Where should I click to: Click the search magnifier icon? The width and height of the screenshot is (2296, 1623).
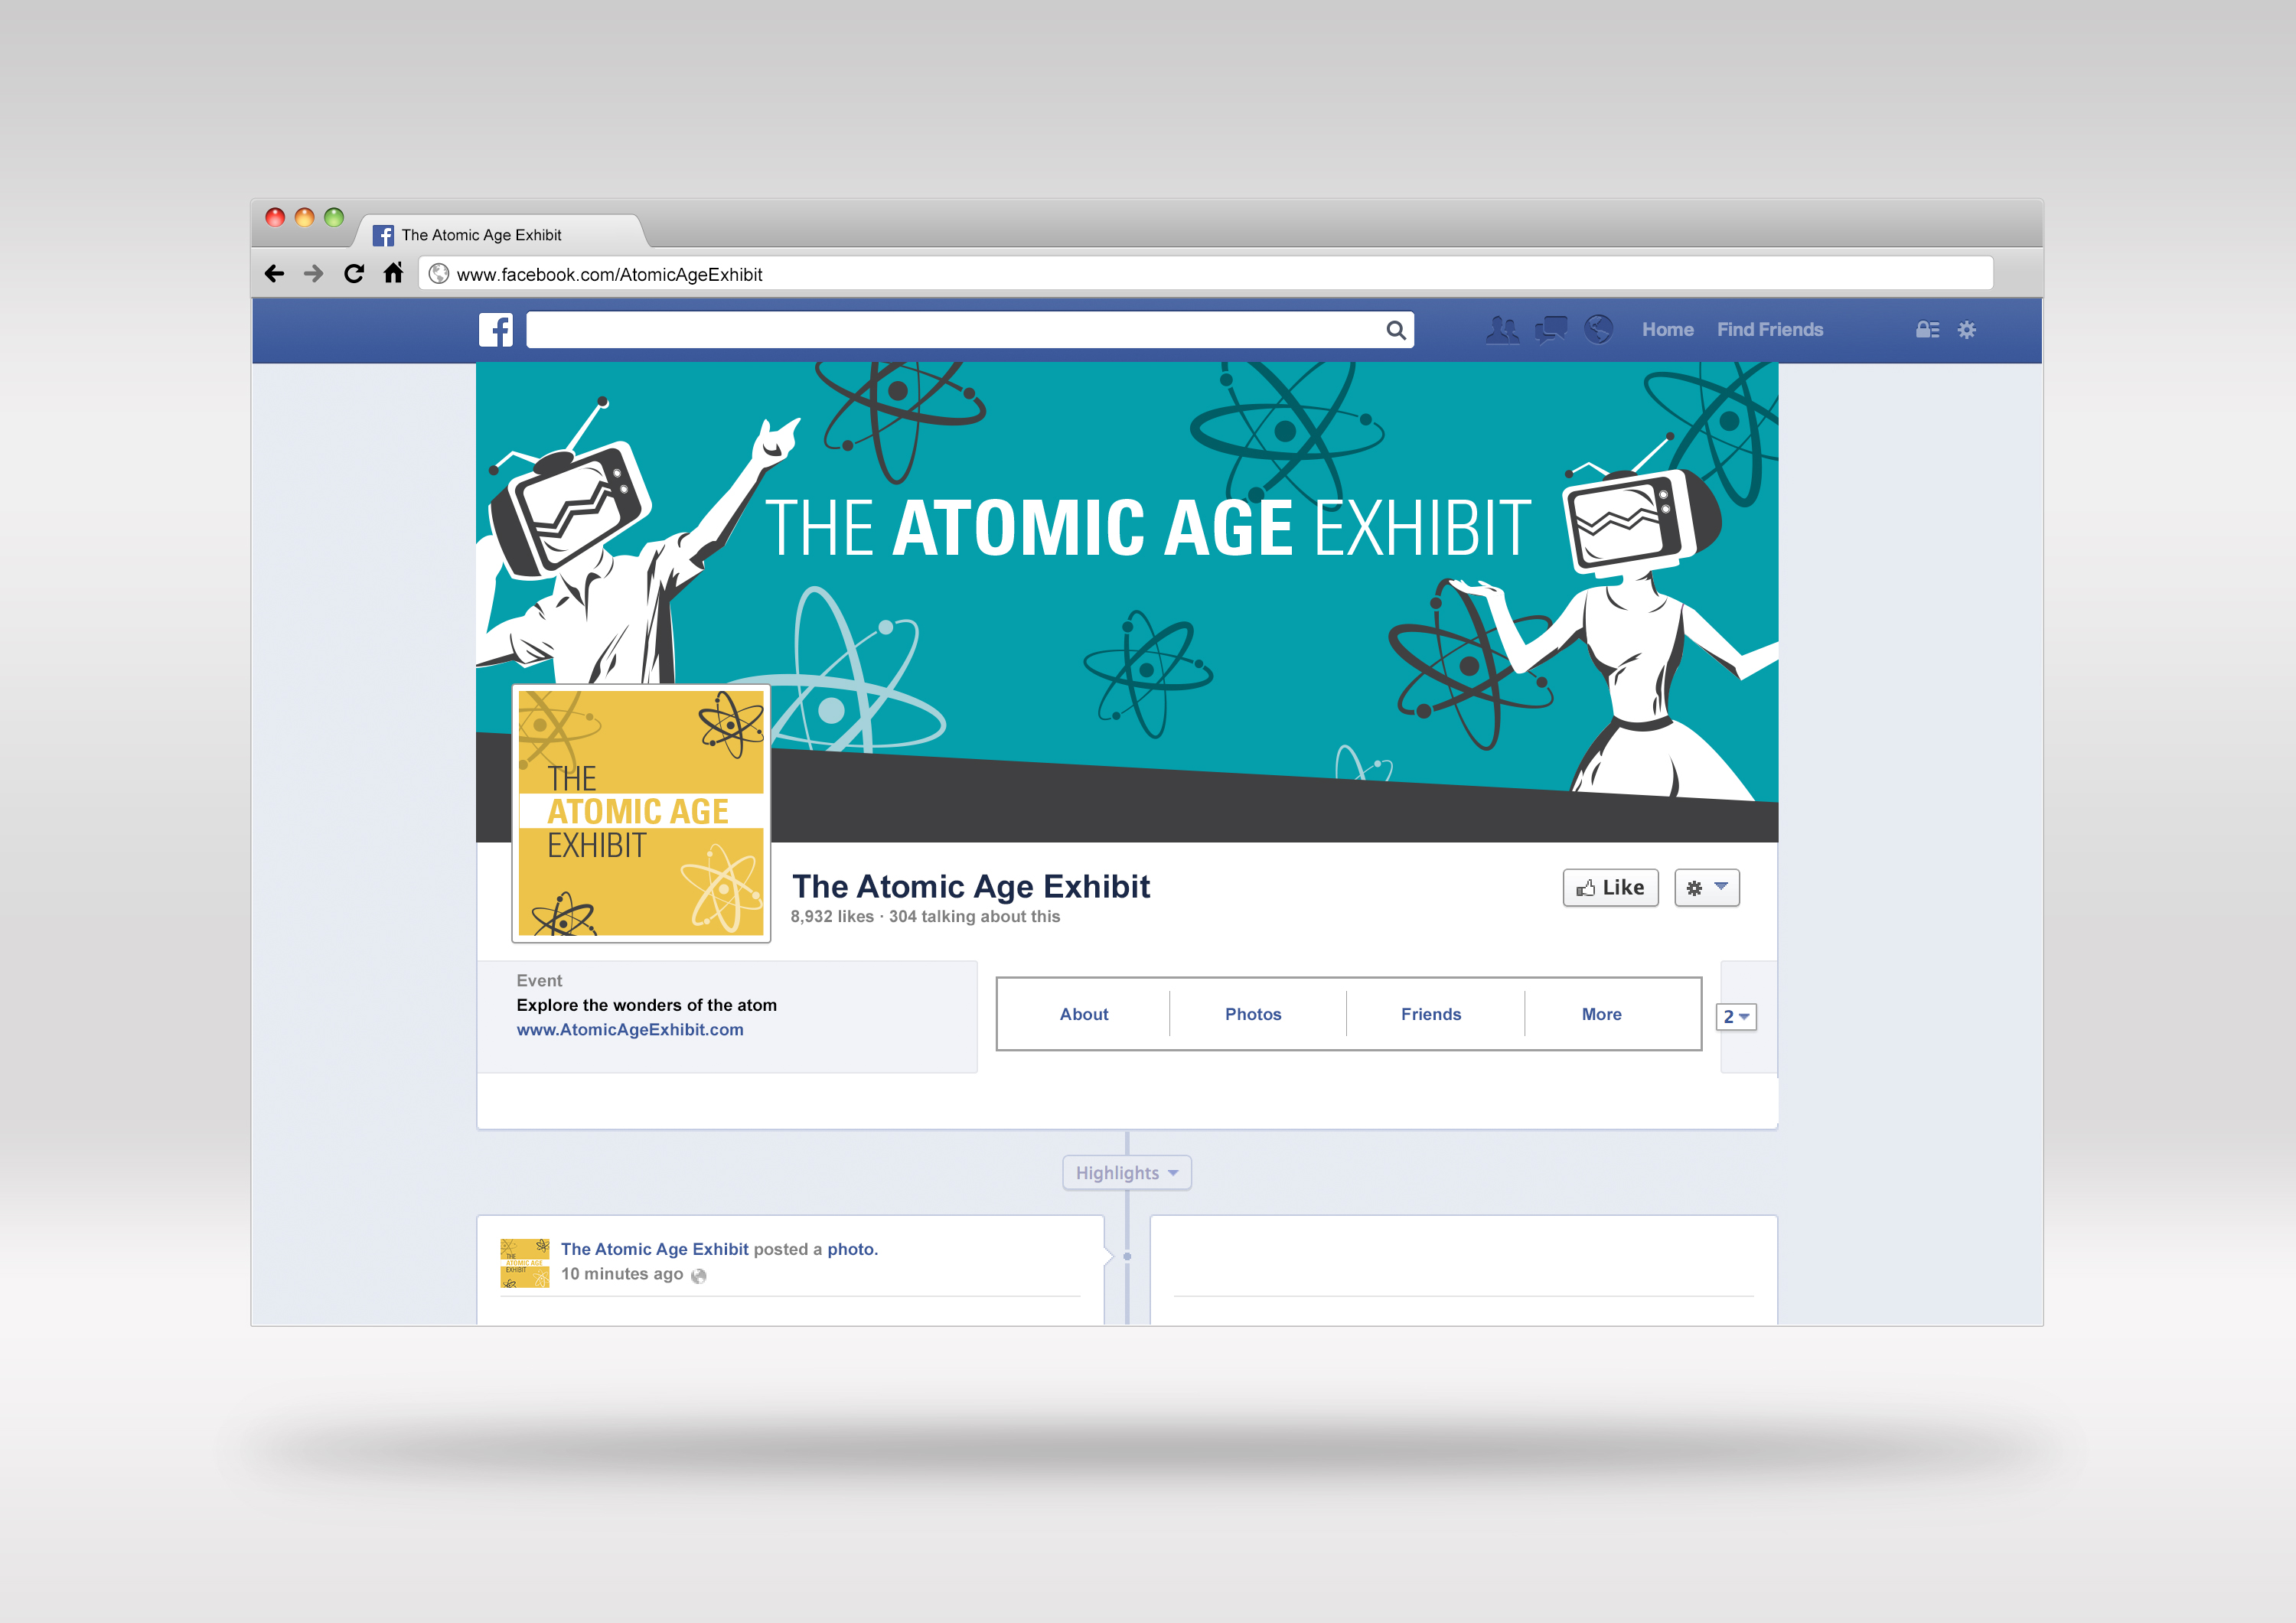point(1395,330)
